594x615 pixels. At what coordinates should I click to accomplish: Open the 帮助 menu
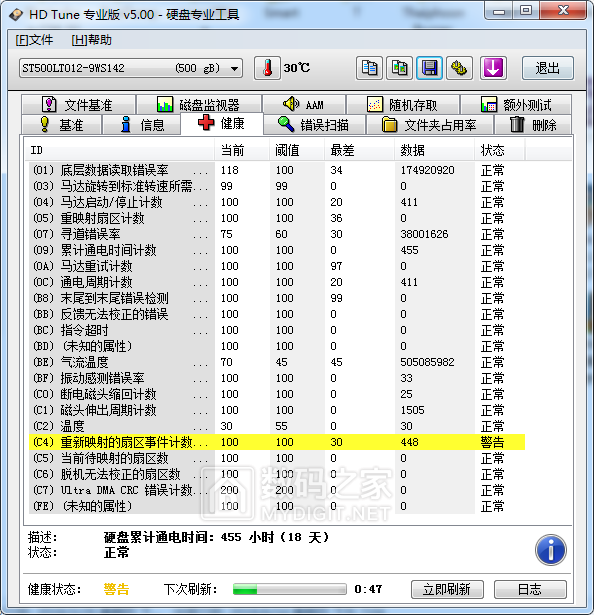pyautogui.click(x=91, y=40)
